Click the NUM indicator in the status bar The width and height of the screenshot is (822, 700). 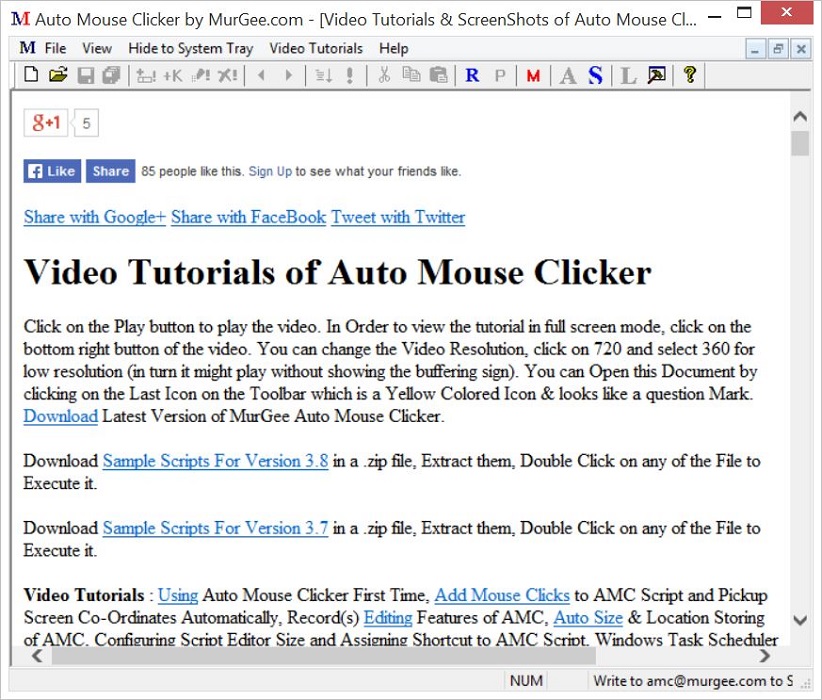pos(526,681)
